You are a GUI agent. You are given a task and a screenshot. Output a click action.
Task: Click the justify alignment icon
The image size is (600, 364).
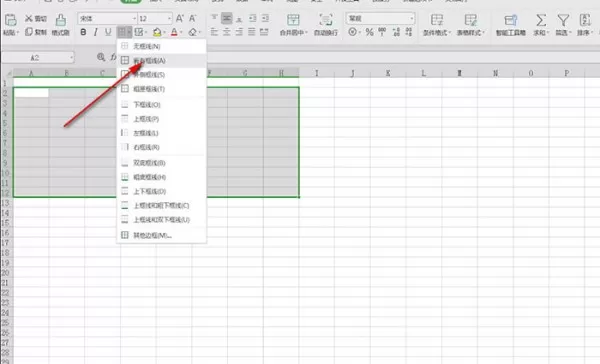point(251,32)
